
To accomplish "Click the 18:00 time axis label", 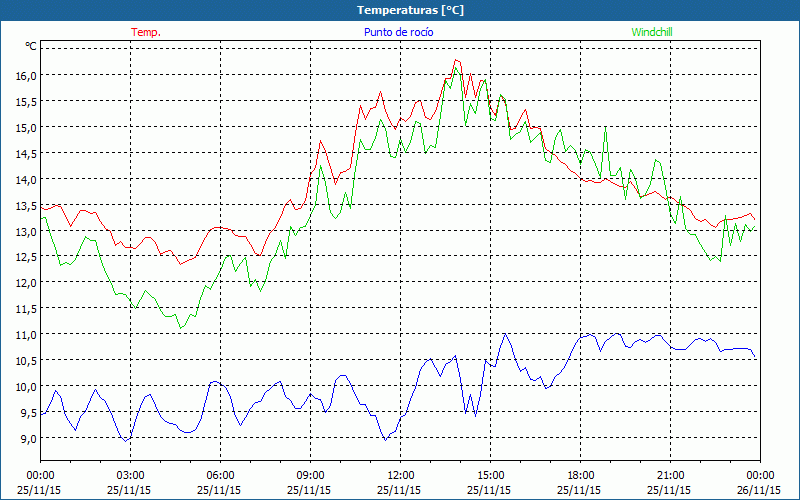I will click(x=581, y=476).
